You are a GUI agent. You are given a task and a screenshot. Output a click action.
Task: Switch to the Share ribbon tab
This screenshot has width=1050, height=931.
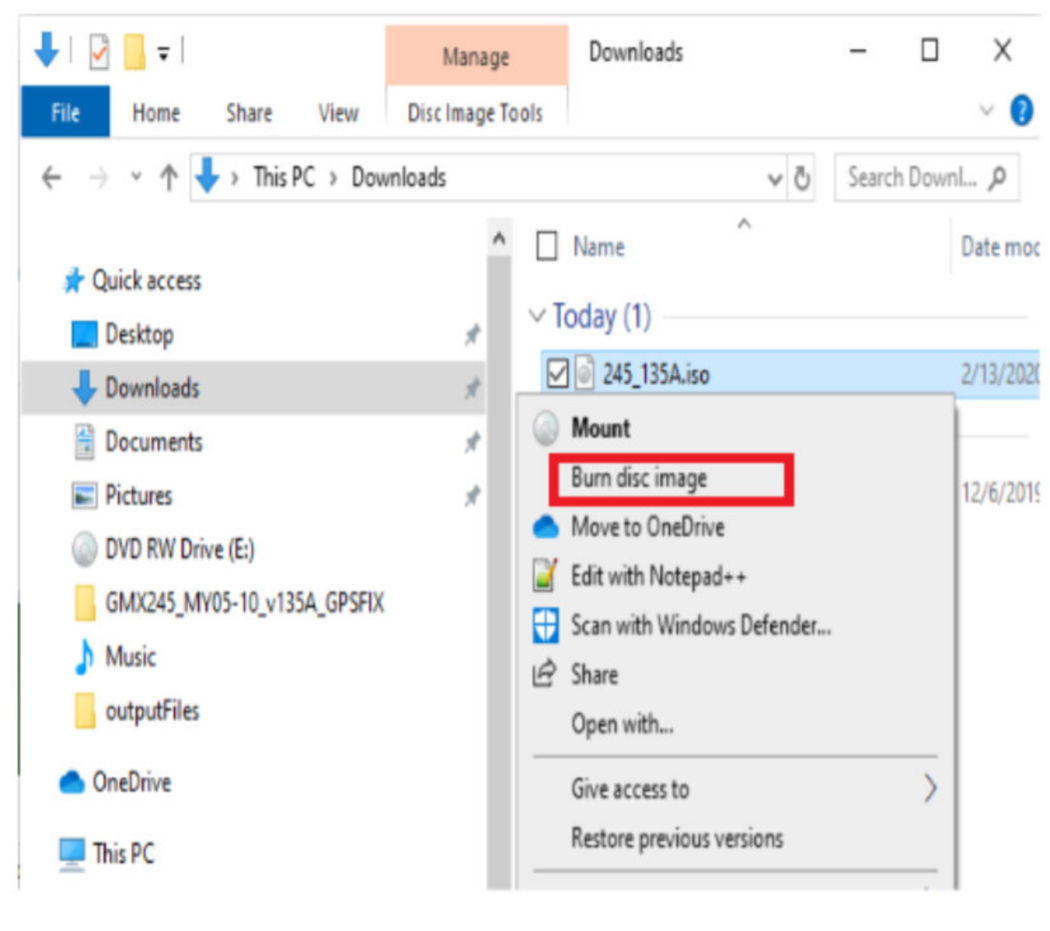coord(249,113)
